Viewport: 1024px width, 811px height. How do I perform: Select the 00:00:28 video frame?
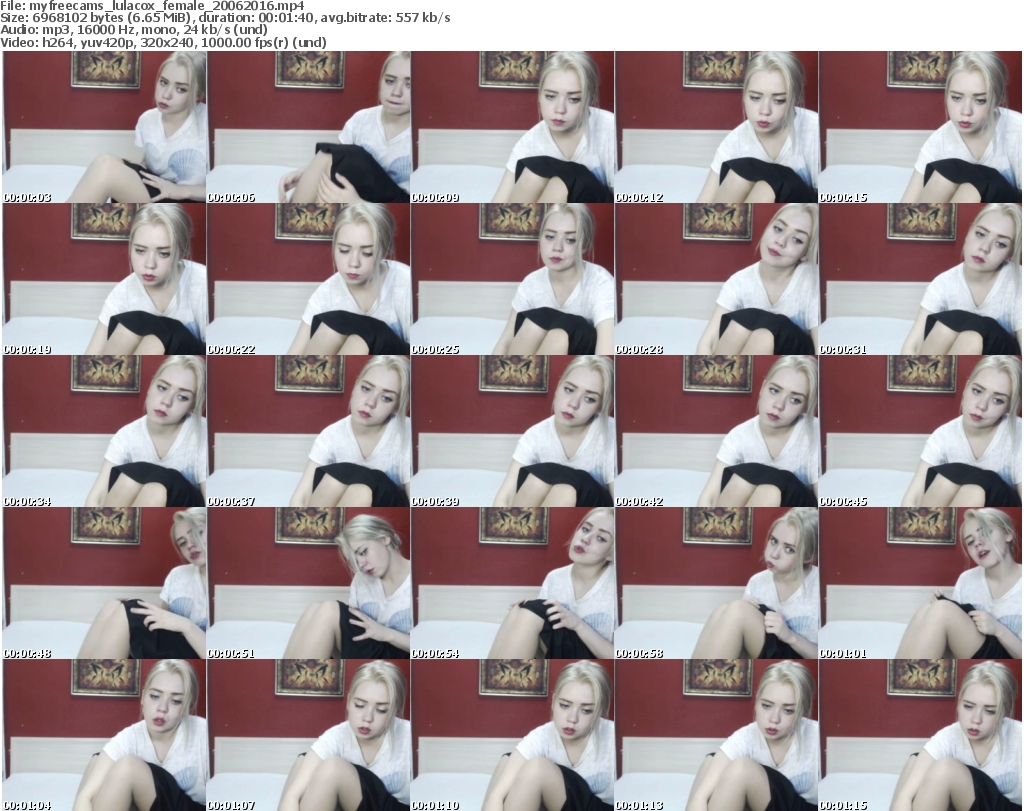point(716,279)
